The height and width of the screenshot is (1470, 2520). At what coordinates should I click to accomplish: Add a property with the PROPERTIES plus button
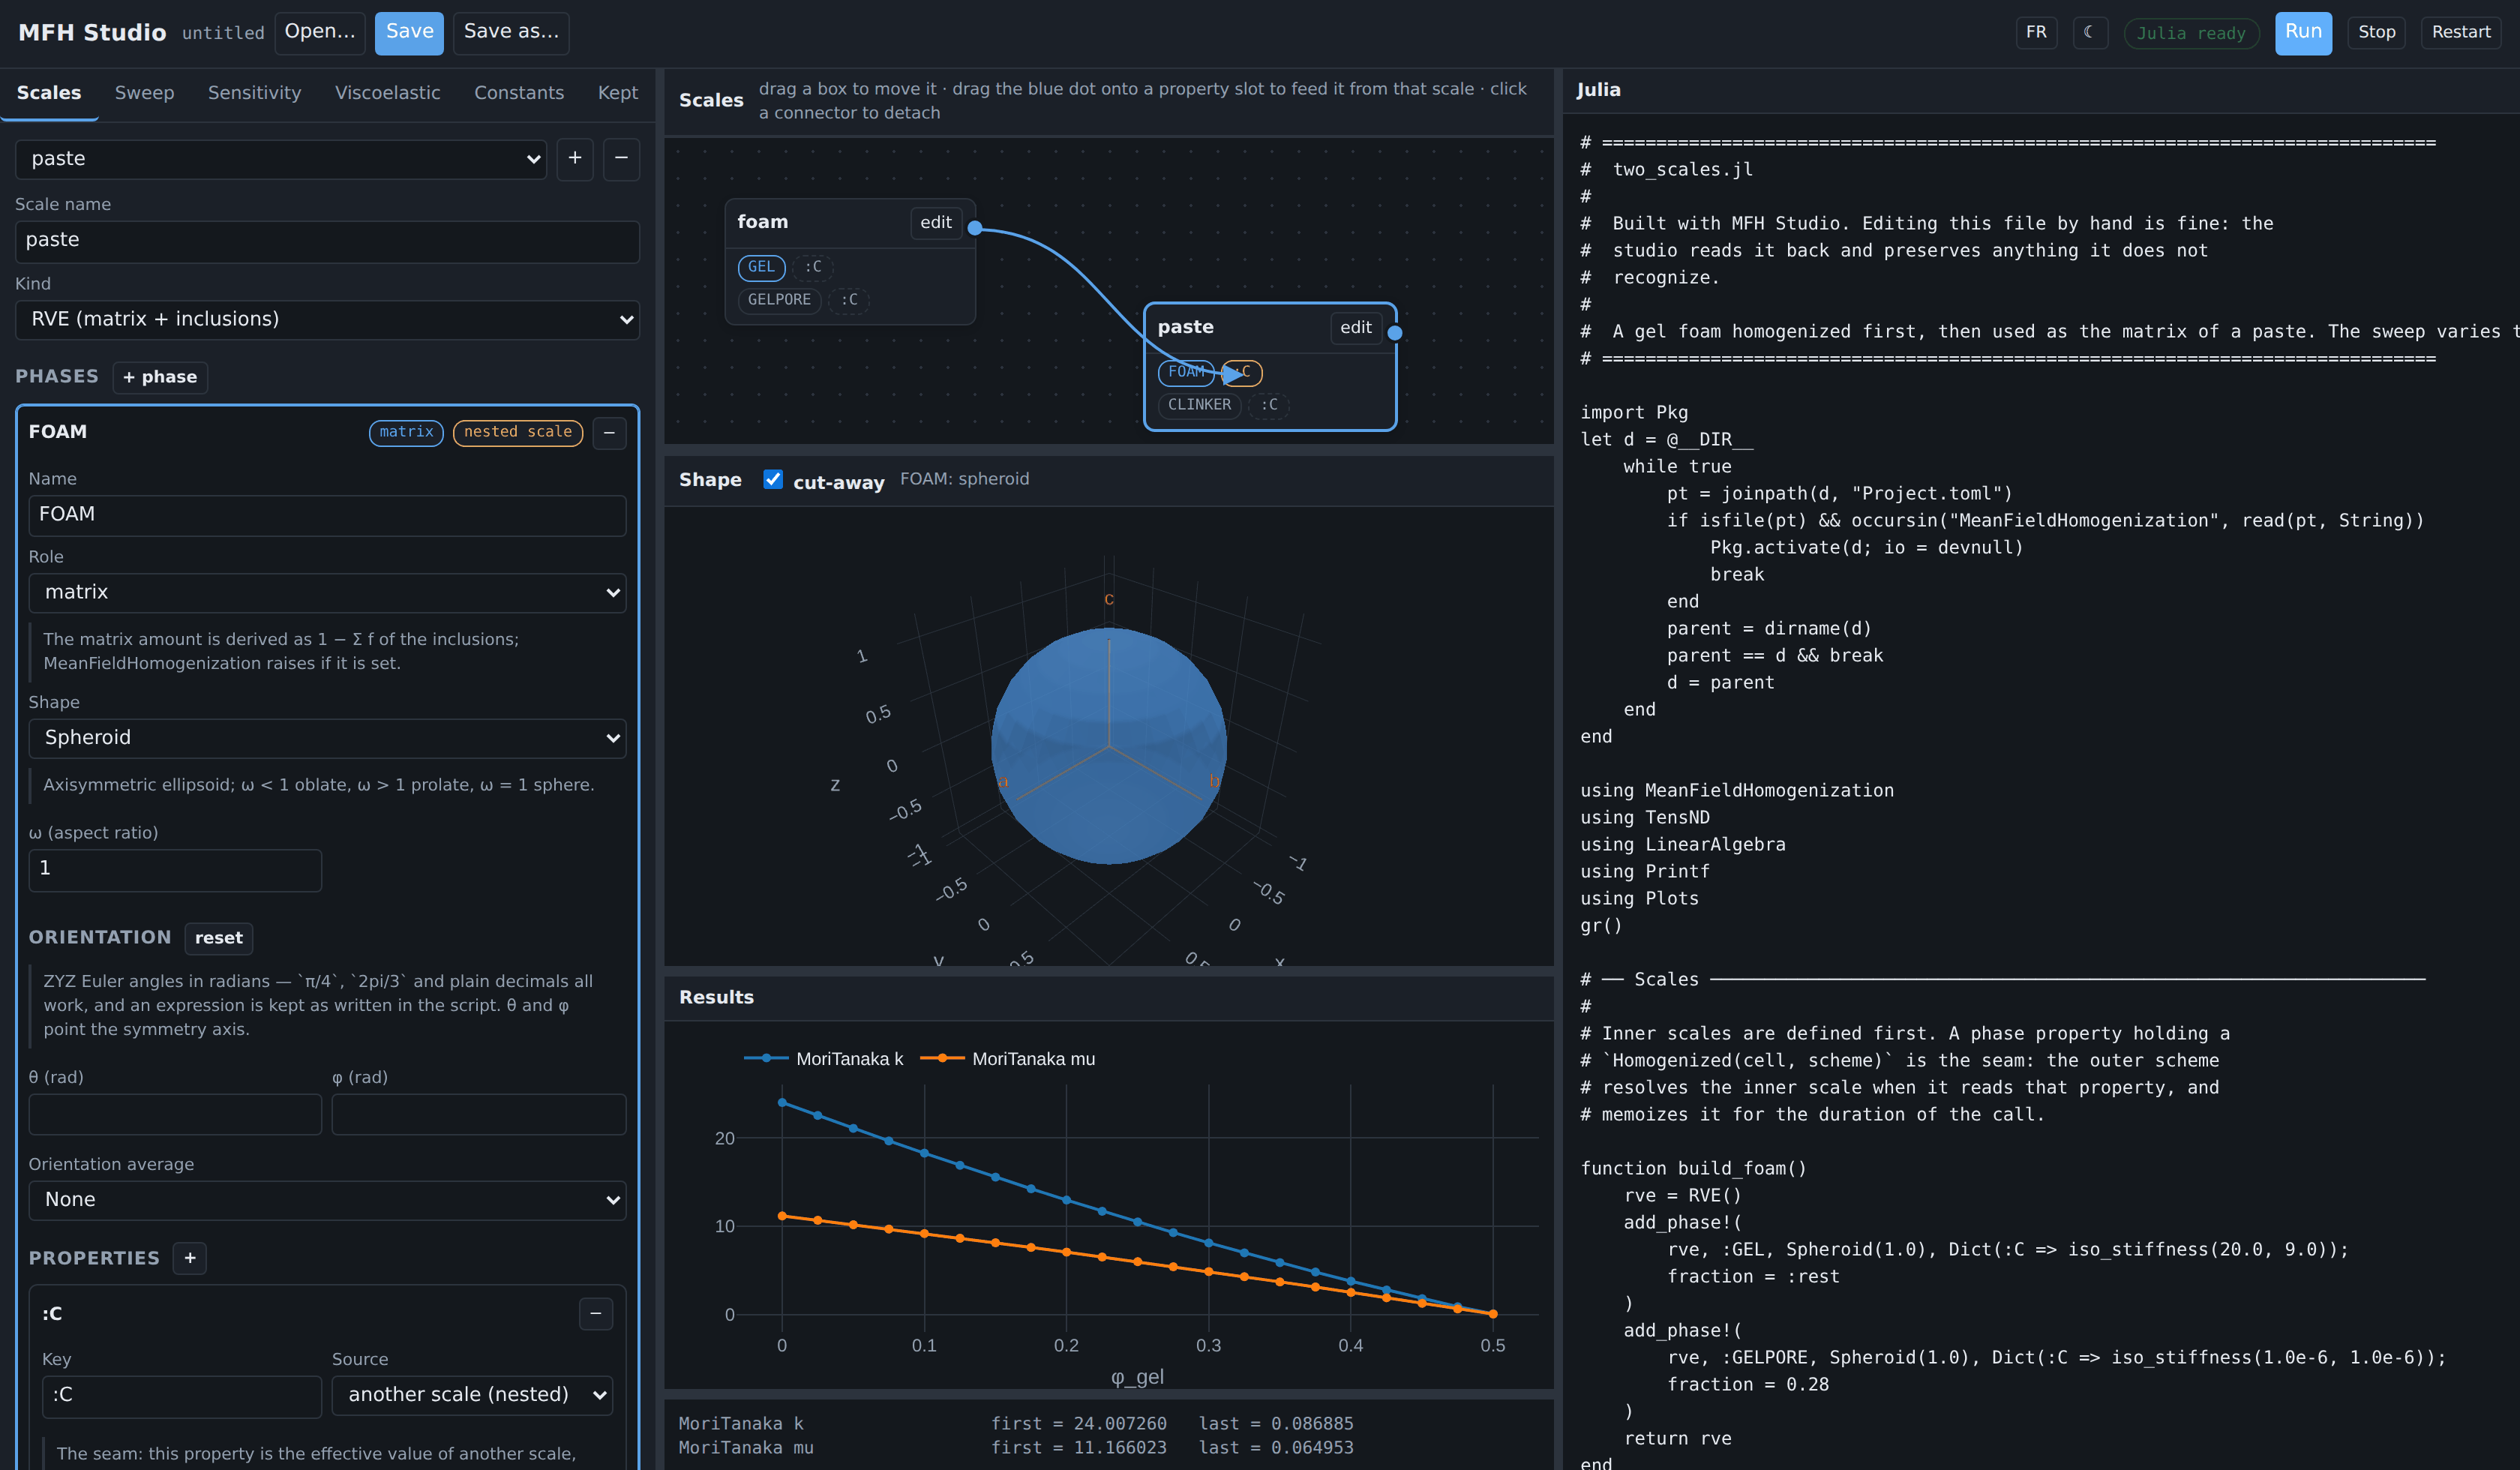tap(190, 1258)
